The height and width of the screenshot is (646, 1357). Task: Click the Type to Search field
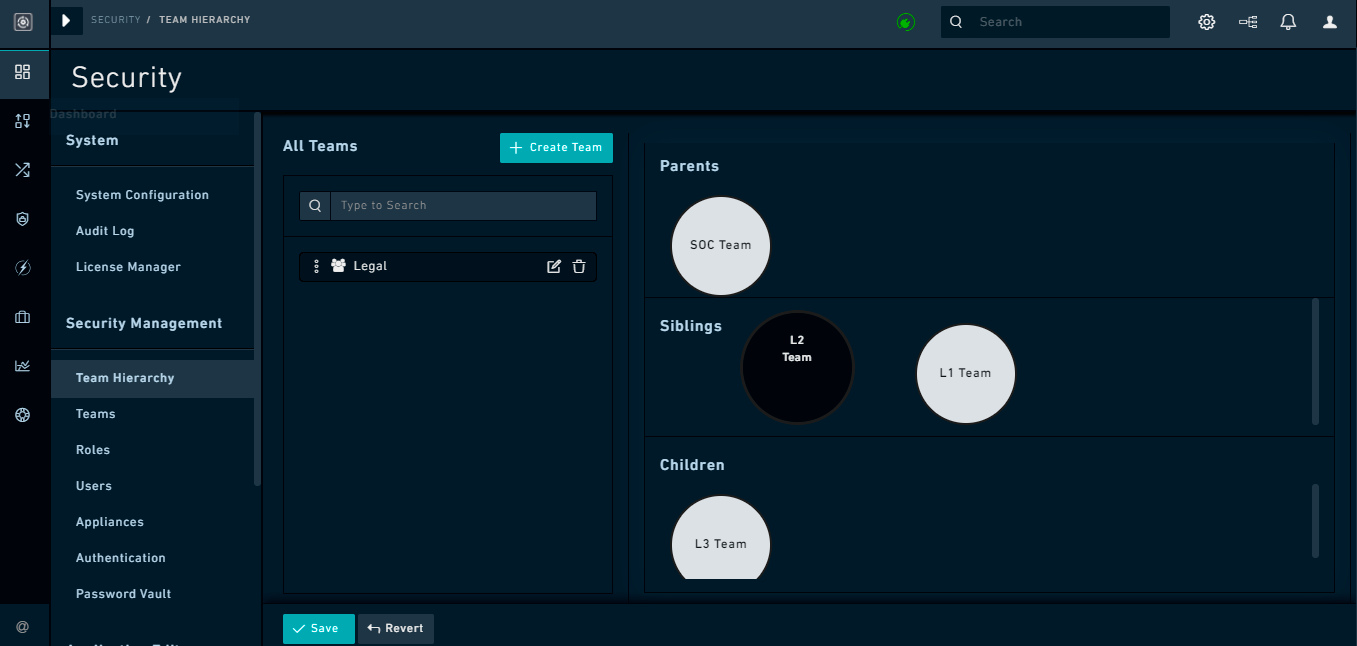point(462,205)
